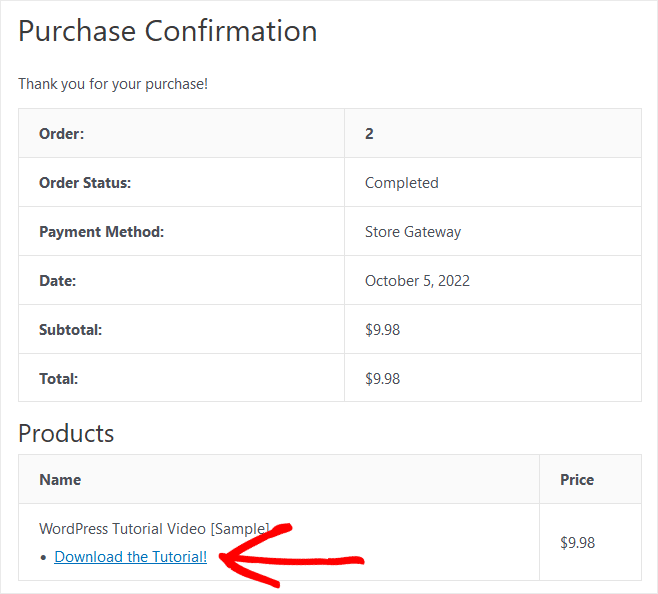
Task: Click the October 5, 2022 date value
Action: (x=417, y=281)
